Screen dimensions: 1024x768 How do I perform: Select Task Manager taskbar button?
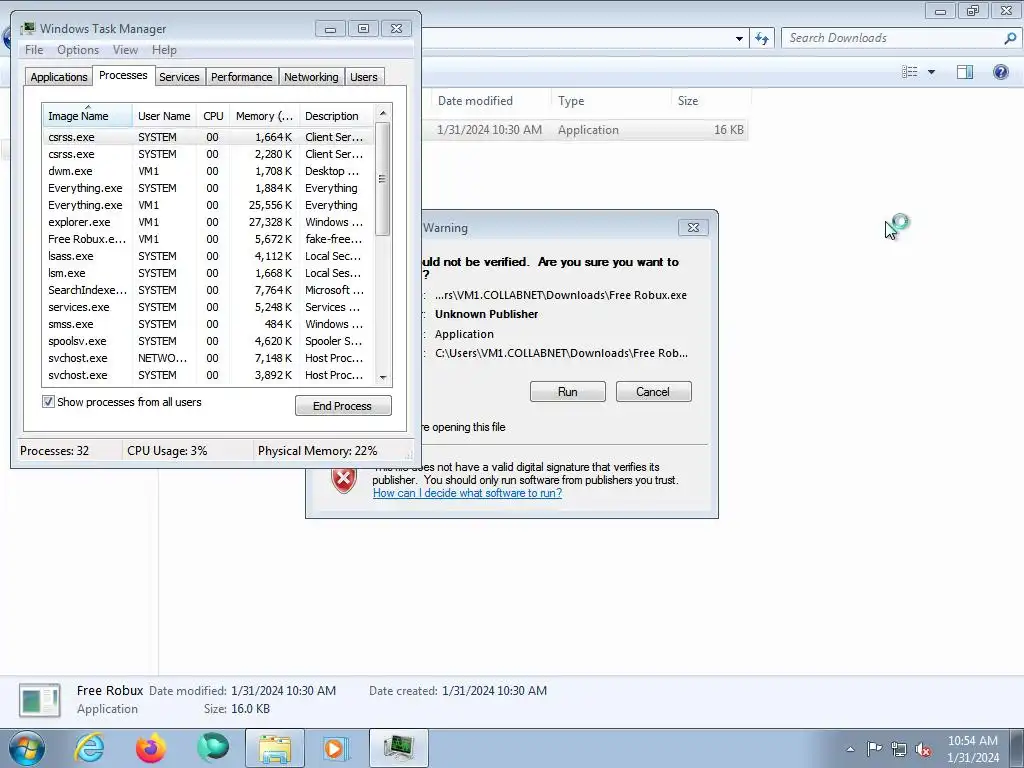tap(399, 748)
